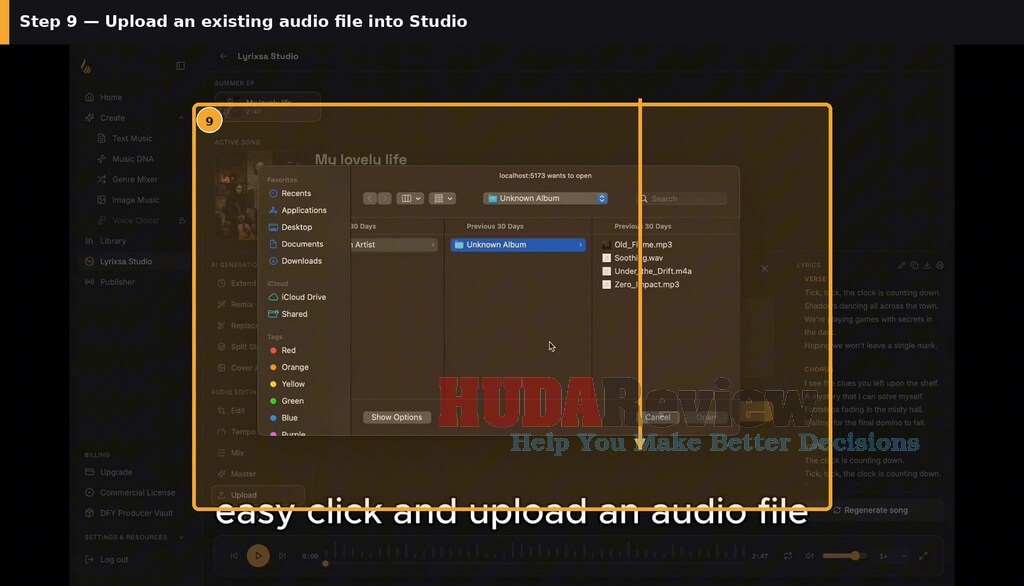Image resolution: width=1024 pixels, height=586 pixels.
Task: Copy lyrics with copy icon
Action: tap(914, 266)
